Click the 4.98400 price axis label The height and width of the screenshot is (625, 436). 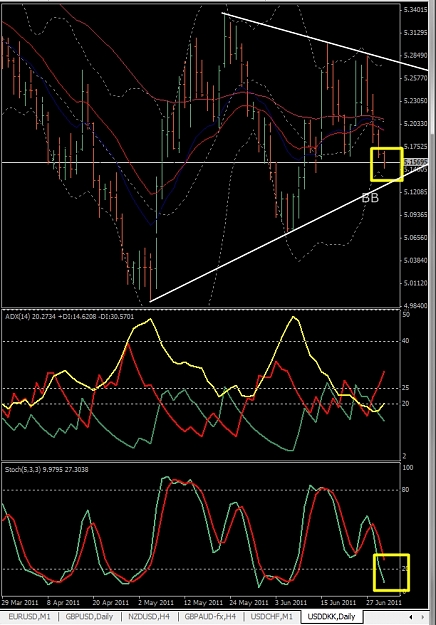pos(415,306)
